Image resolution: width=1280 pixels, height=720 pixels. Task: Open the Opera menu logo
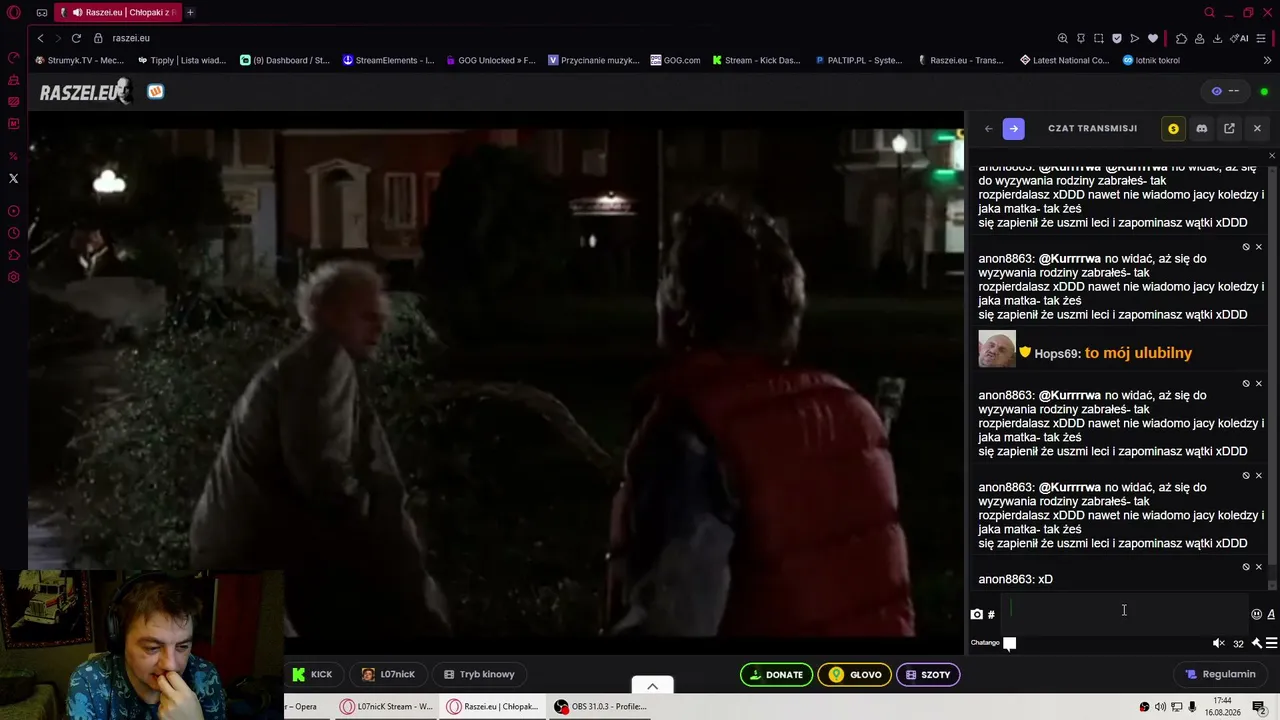(14, 13)
